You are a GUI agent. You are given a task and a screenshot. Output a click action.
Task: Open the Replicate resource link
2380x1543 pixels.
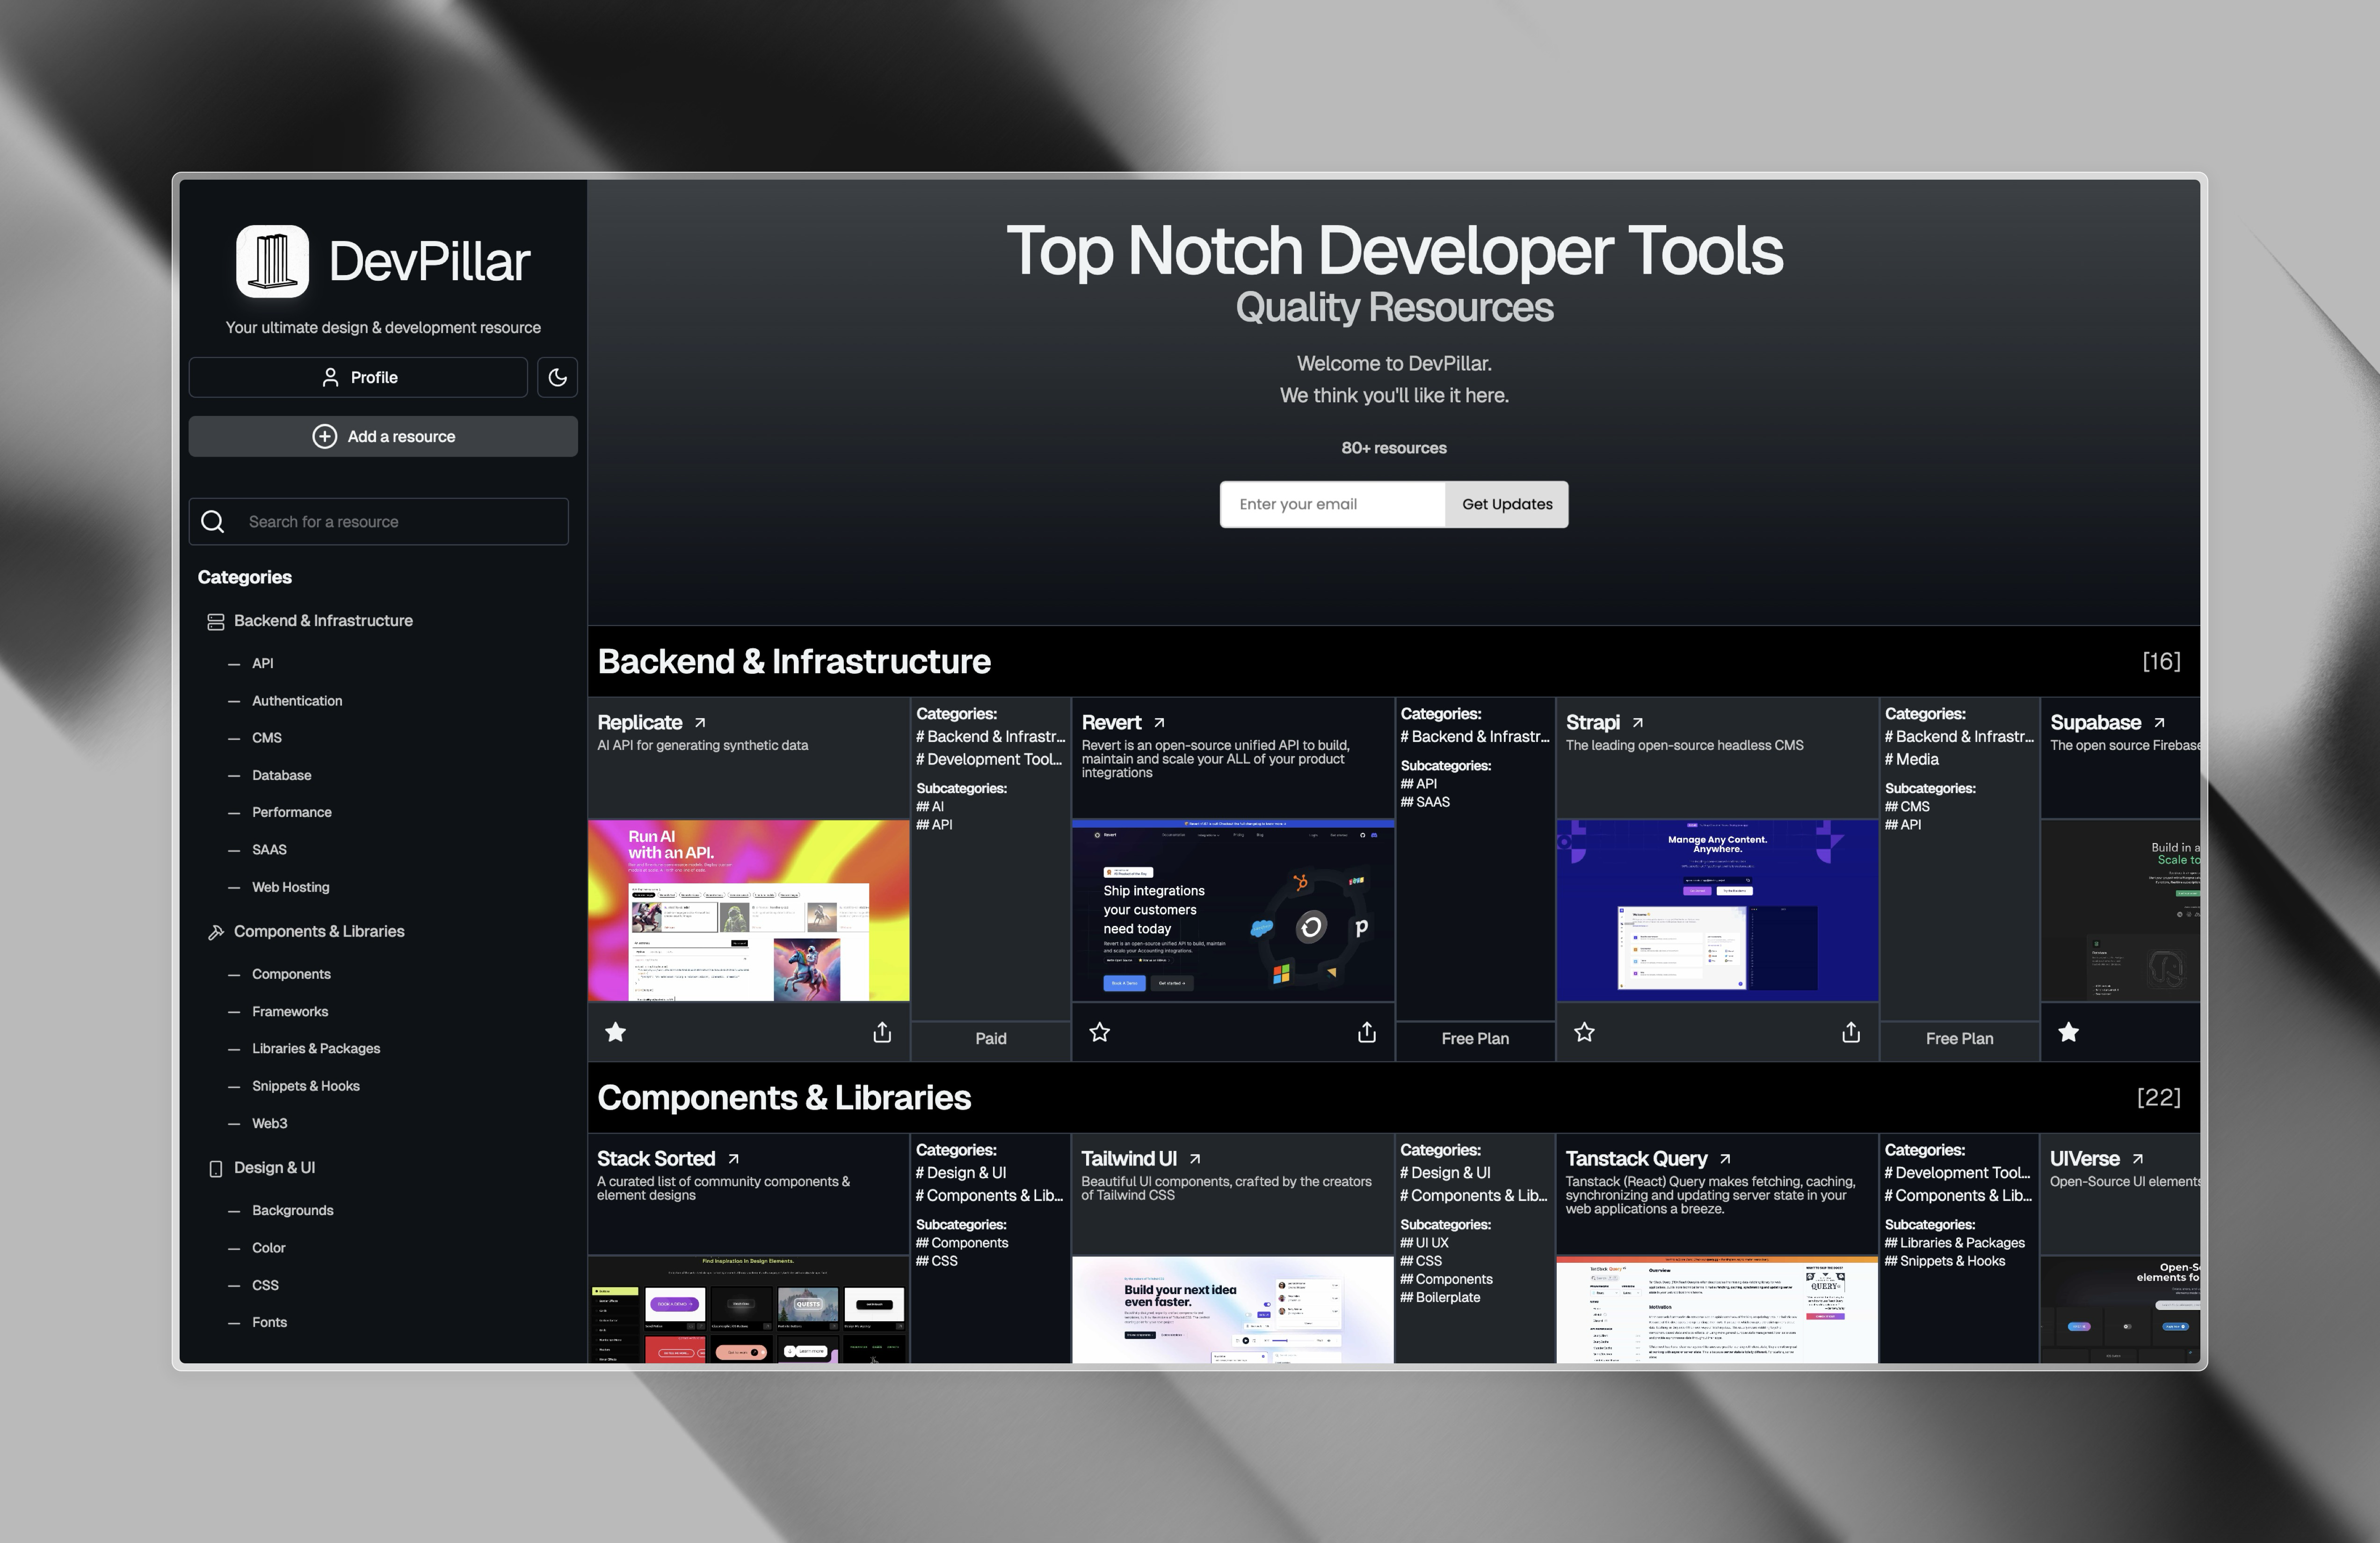pyautogui.click(x=639, y=722)
